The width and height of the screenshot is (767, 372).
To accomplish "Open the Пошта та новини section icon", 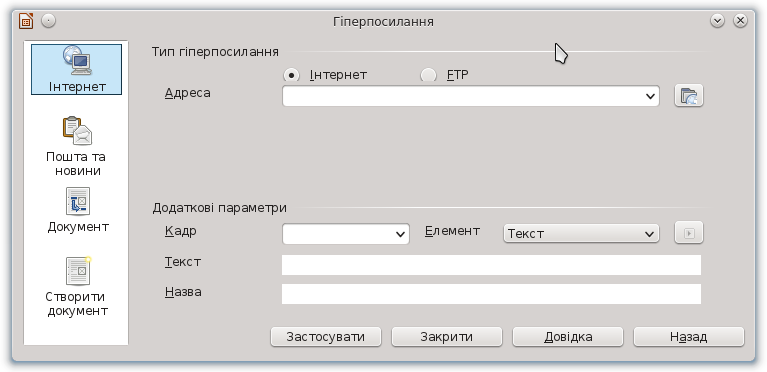I will 77,131.
